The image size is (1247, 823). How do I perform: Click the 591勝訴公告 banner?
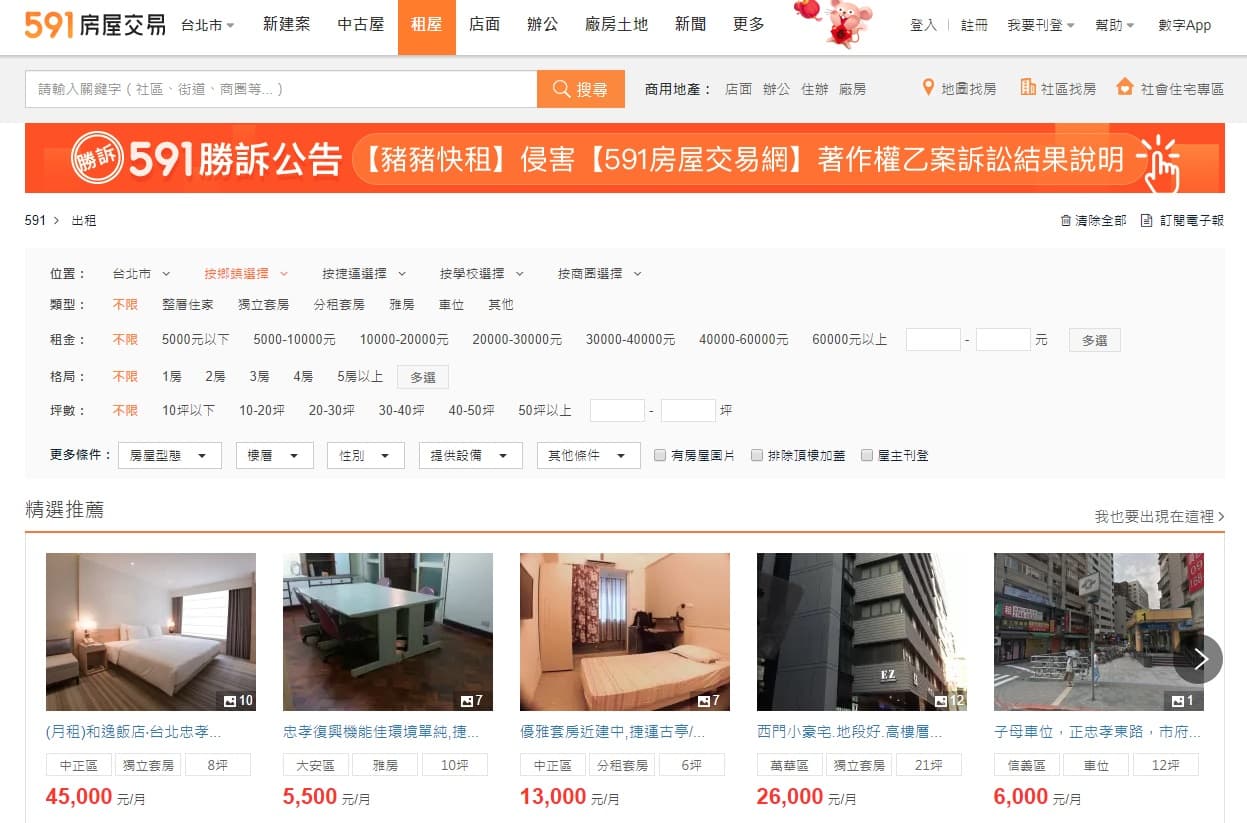point(624,158)
